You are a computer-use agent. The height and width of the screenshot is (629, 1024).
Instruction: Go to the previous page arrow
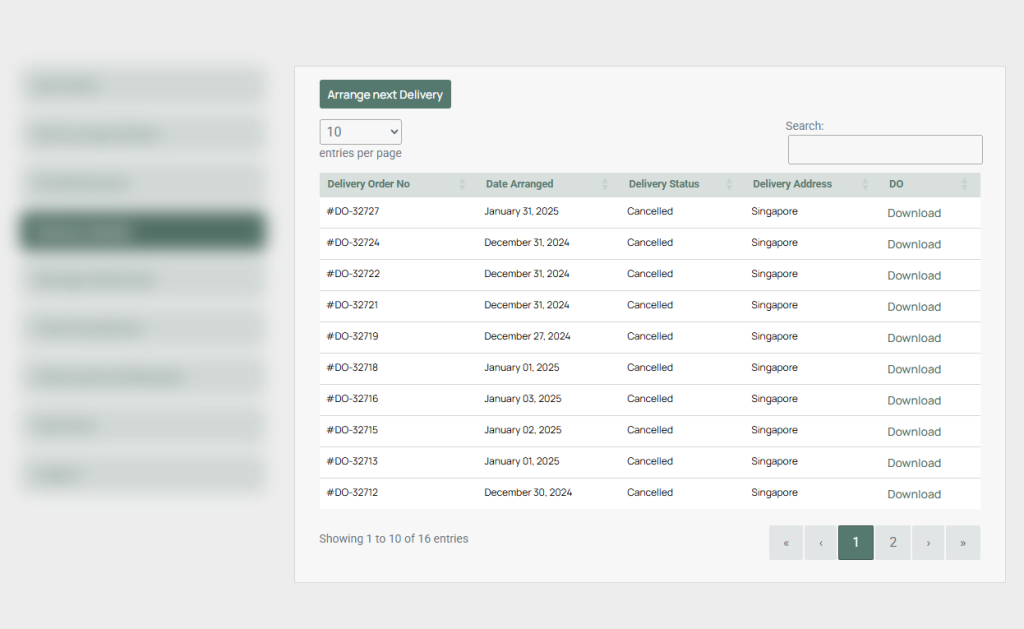(x=821, y=543)
